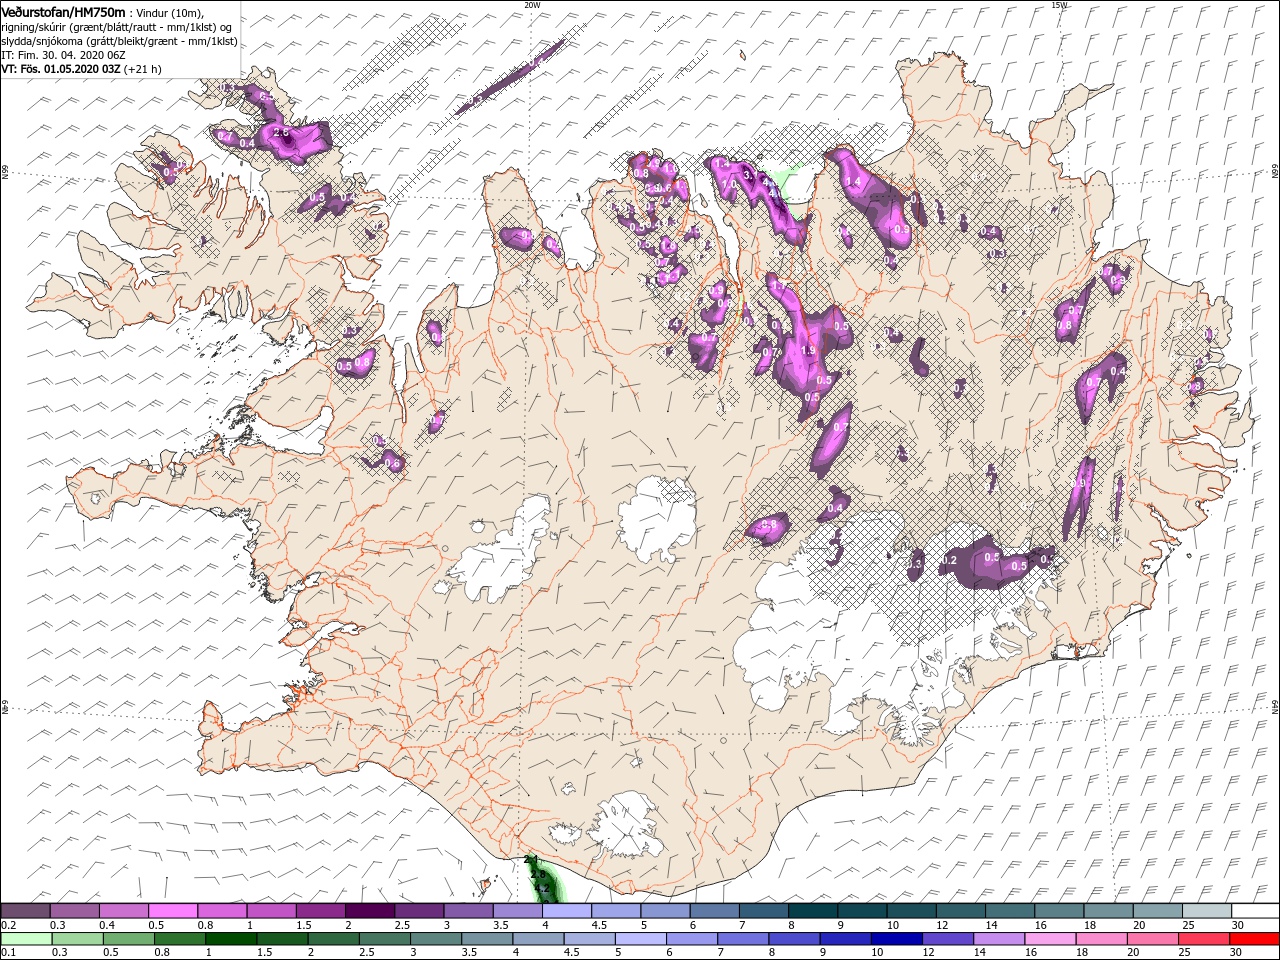
Task: Select the top-row dark purple swatch labeled 2
Action: click(370, 911)
